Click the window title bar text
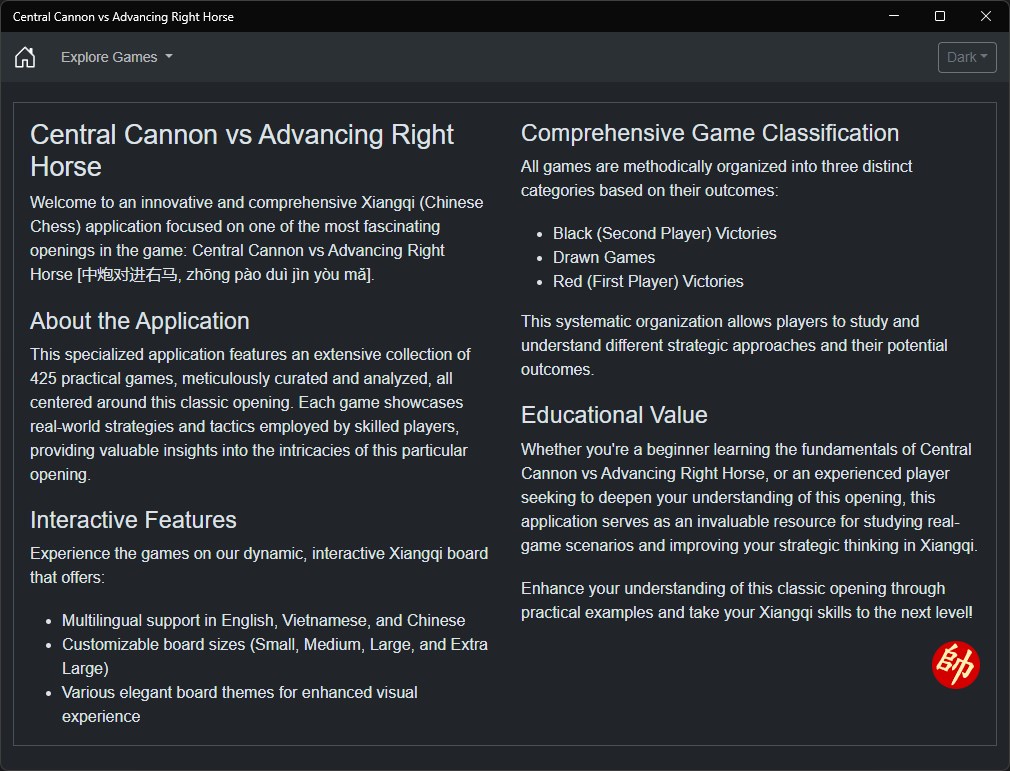Viewport: 1010px width, 771px height. (123, 17)
